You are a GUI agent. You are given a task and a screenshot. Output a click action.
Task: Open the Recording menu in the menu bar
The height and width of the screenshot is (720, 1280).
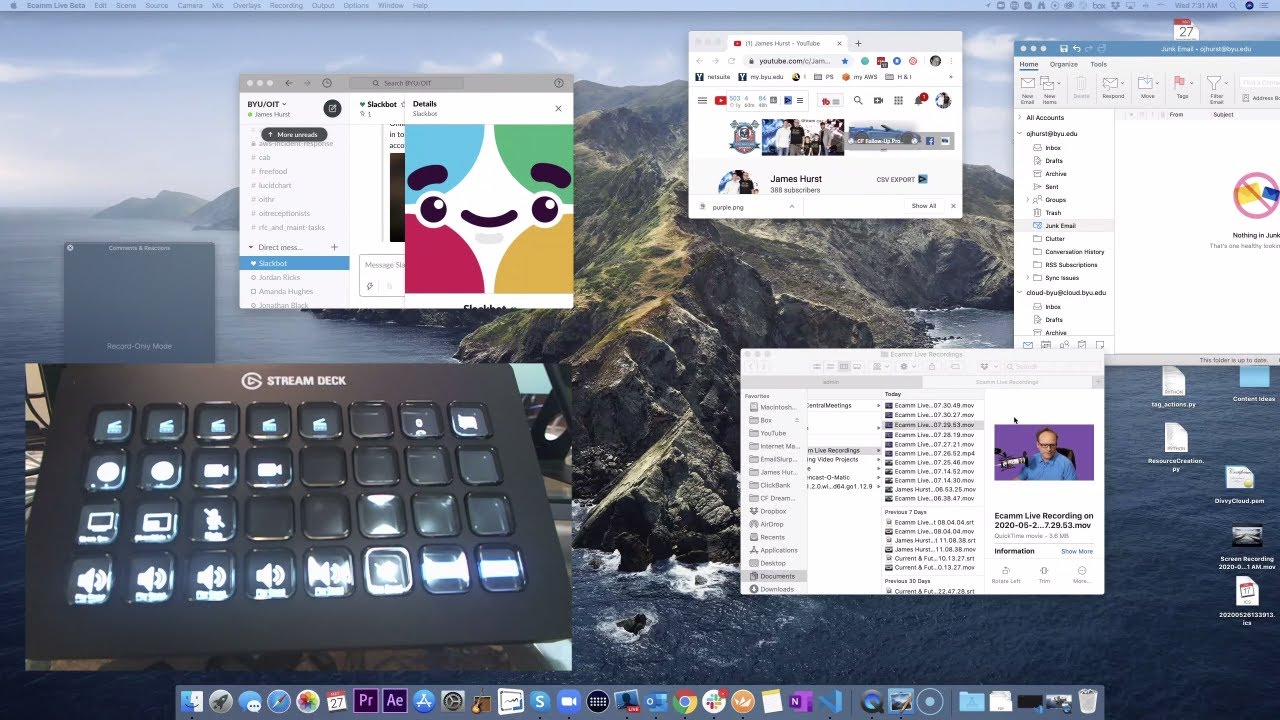pos(286,5)
